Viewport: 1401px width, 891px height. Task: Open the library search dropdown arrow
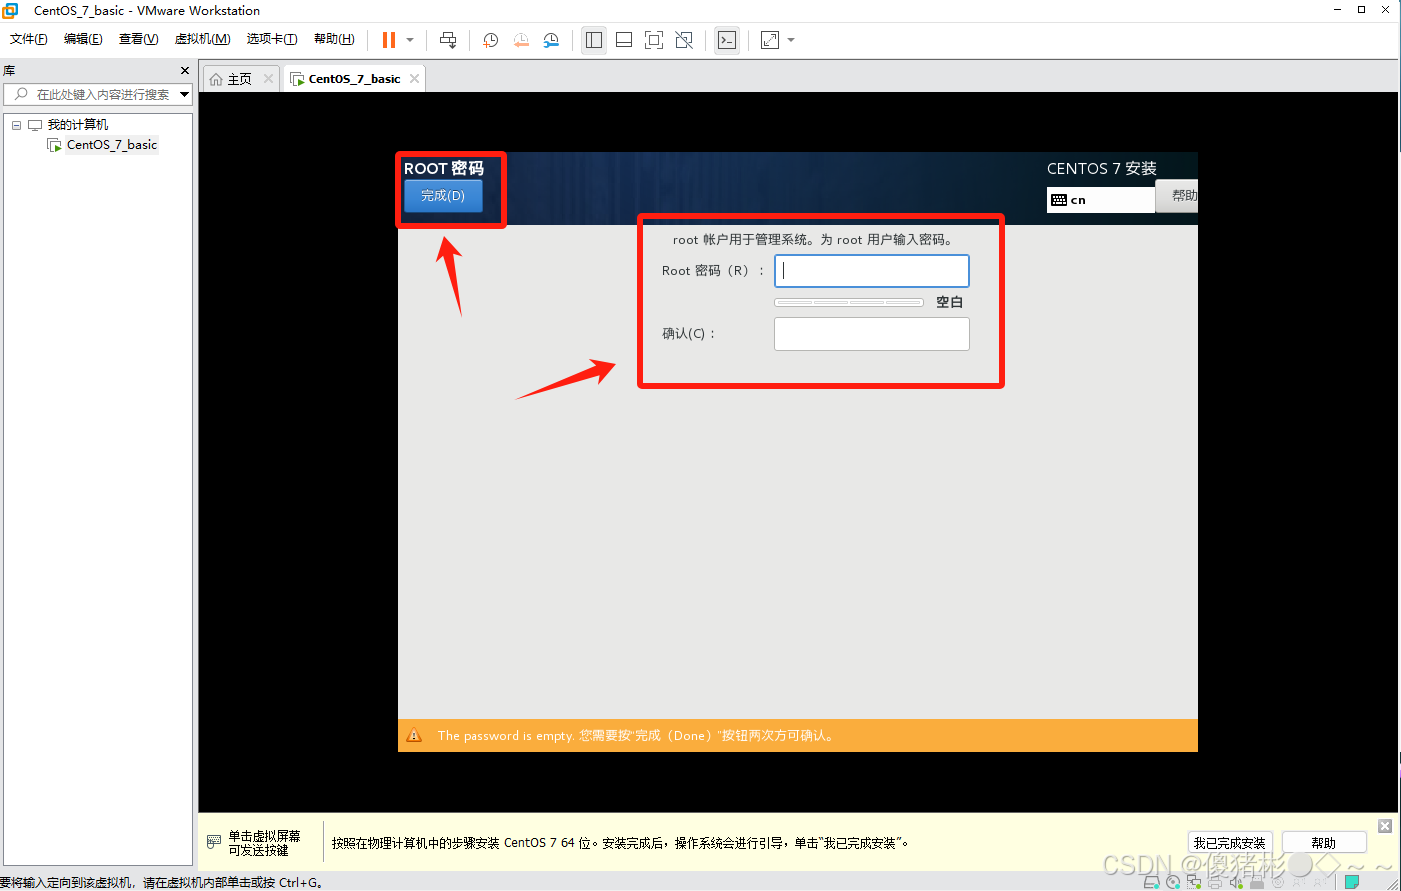point(184,94)
